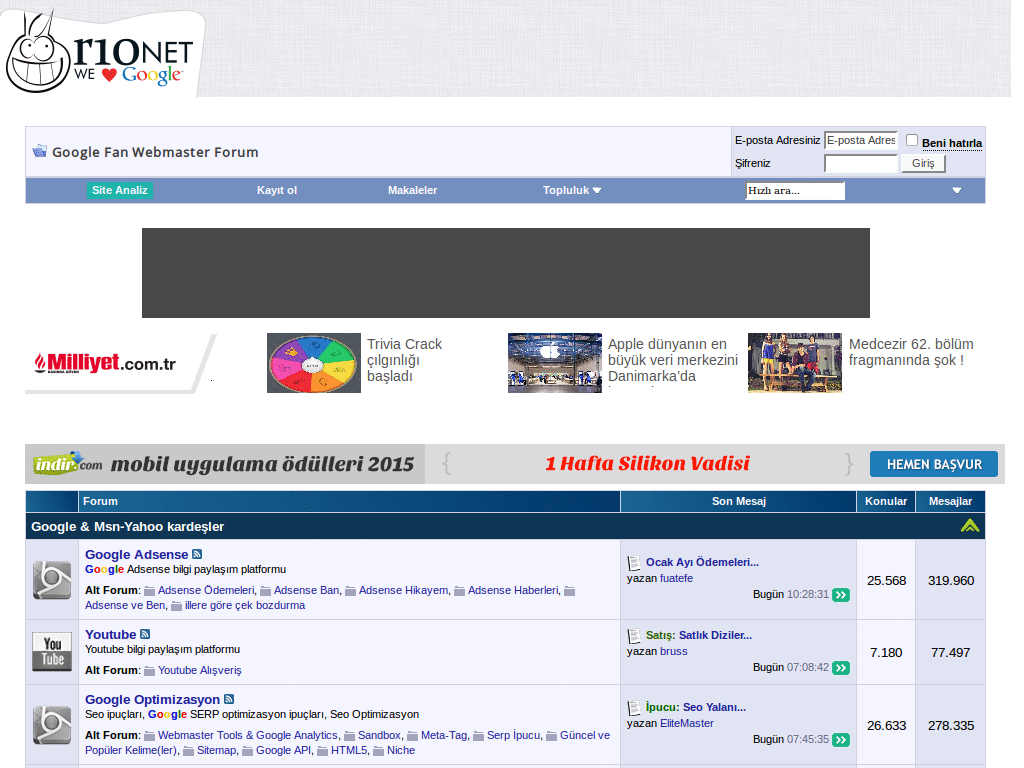
Task: Open the Google Adsense forum link
Action: [136, 554]
